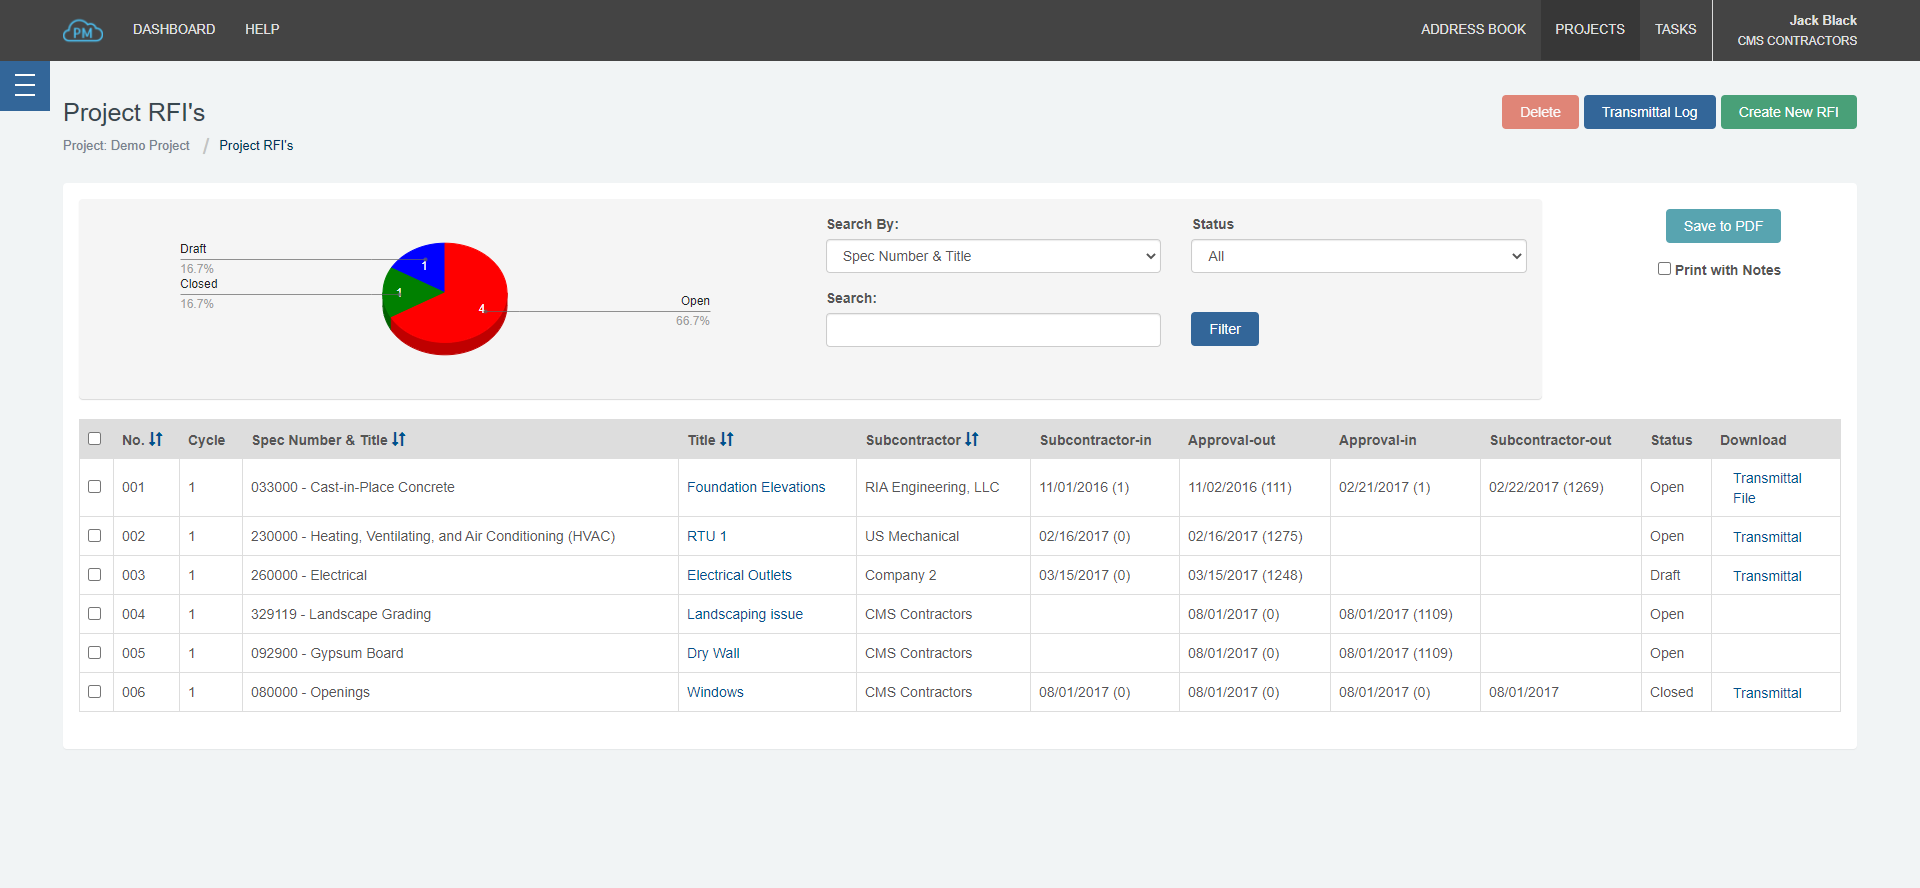The height and width of the screenshot is (888, 1920).
Task: Download Transmittal for RFI 001
Action: tap(1767, 478)
